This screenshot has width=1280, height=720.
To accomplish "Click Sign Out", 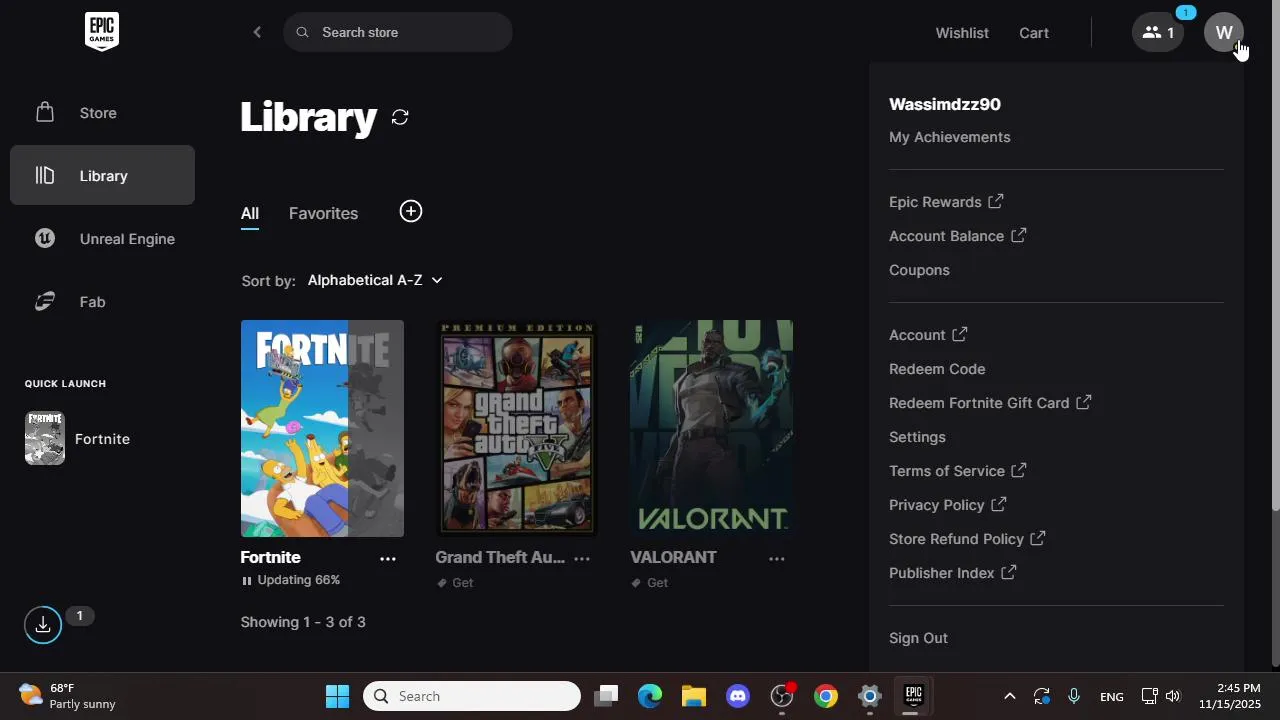I will pos(918,638).
